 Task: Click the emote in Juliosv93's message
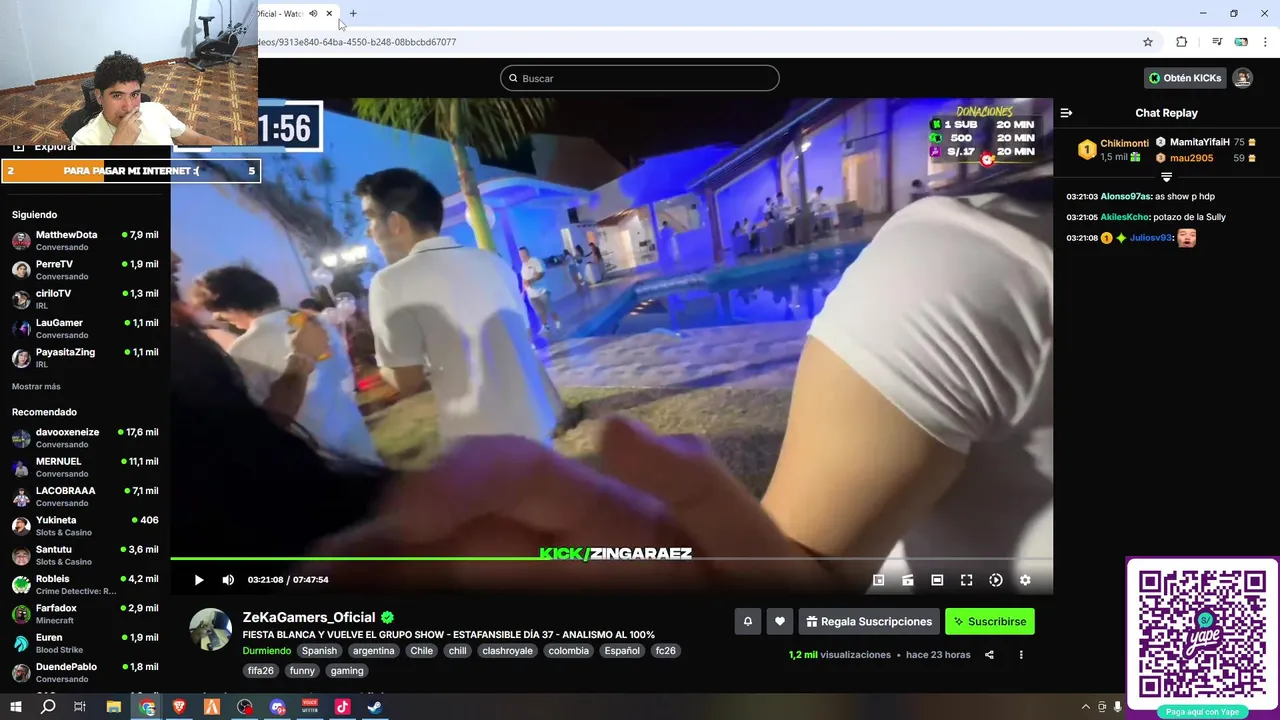pos(1186,238)
